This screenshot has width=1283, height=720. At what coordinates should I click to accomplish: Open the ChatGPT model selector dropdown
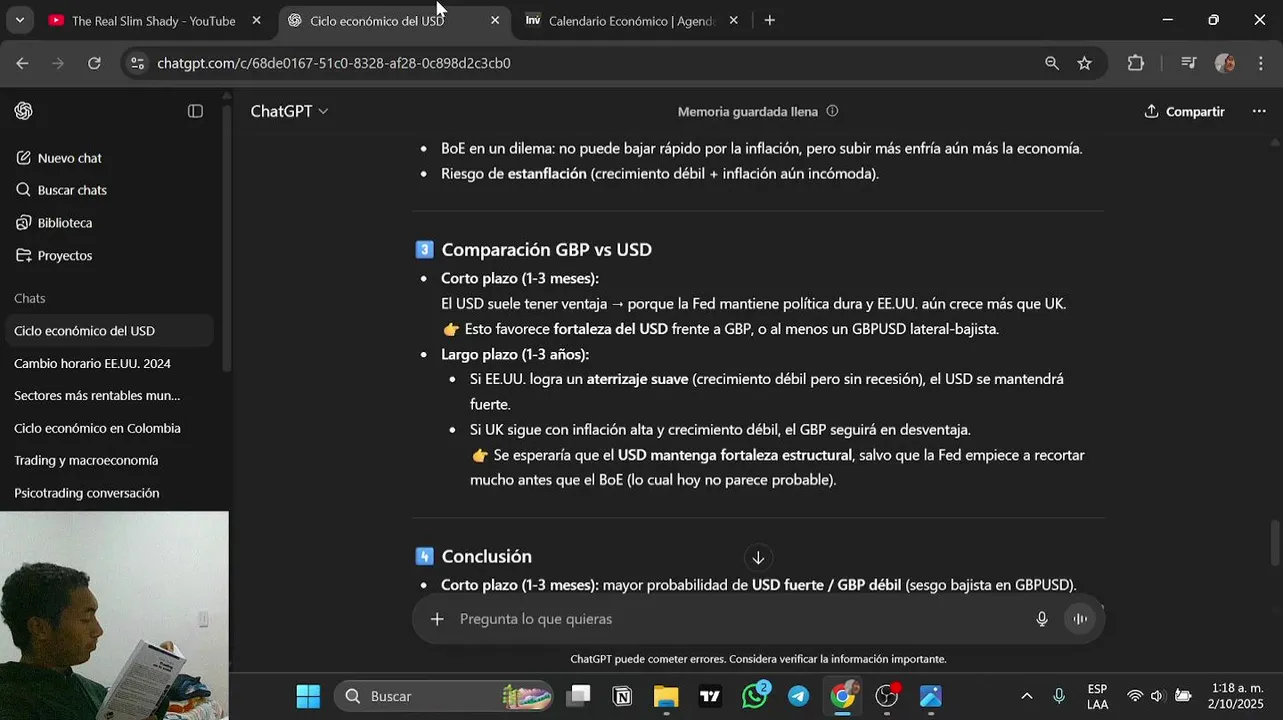pyautogui.click(x=289, y=111)
